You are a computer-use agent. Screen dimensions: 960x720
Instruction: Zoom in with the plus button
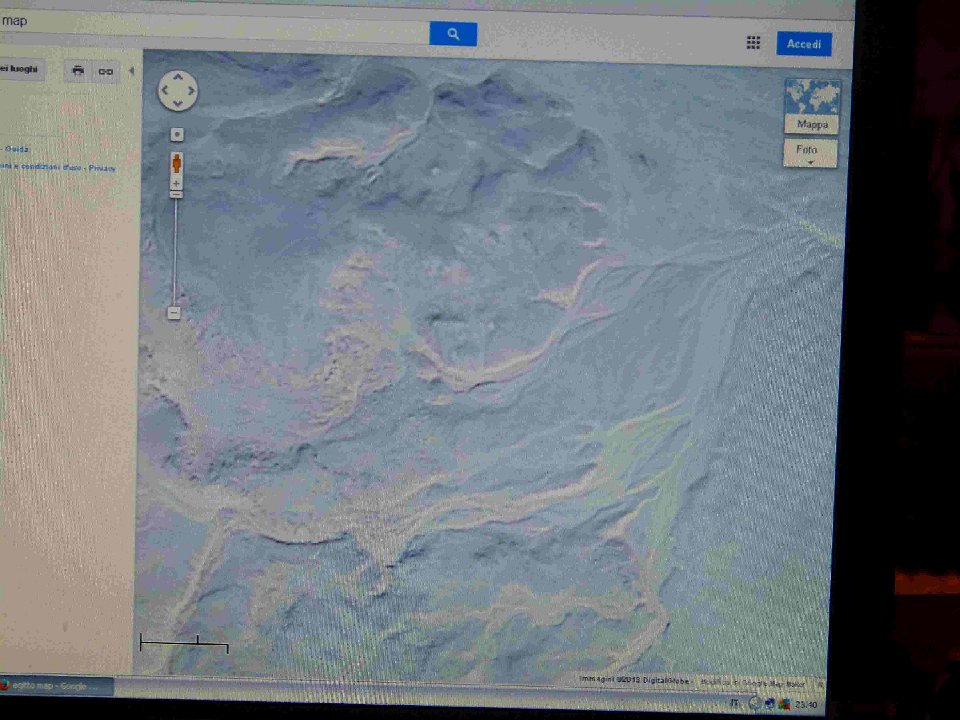pyautogui.click(x=176, y=183)
